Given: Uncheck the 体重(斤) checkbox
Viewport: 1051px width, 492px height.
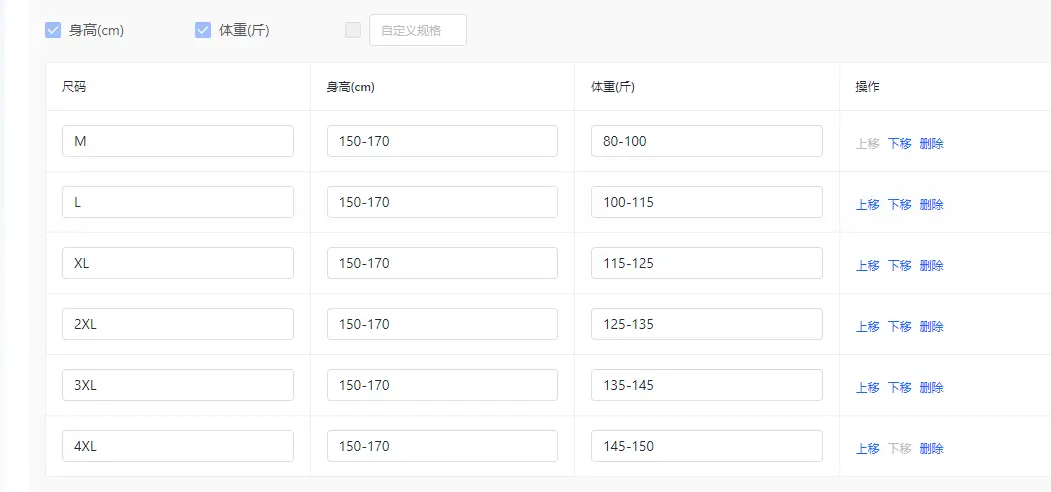Looking at the screenshot, I should [x=203, y=30].
